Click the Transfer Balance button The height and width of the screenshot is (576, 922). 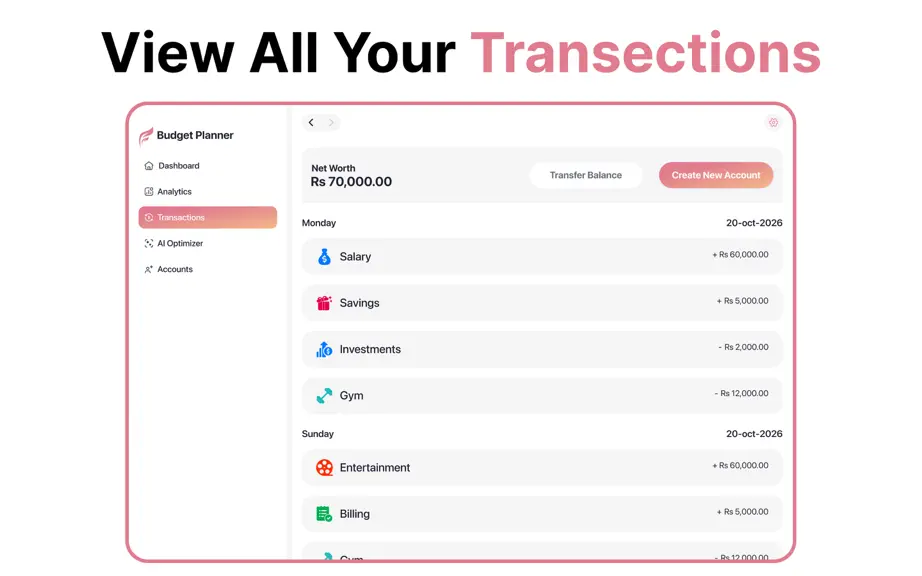click(586, 175)
